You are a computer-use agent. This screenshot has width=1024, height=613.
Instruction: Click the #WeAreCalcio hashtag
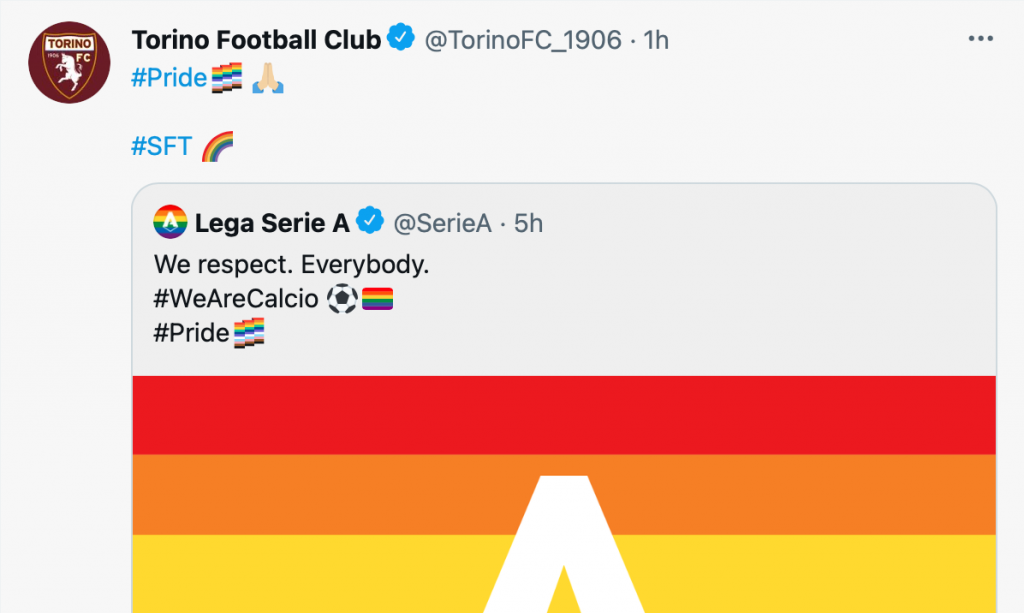[x=236, y=297]
